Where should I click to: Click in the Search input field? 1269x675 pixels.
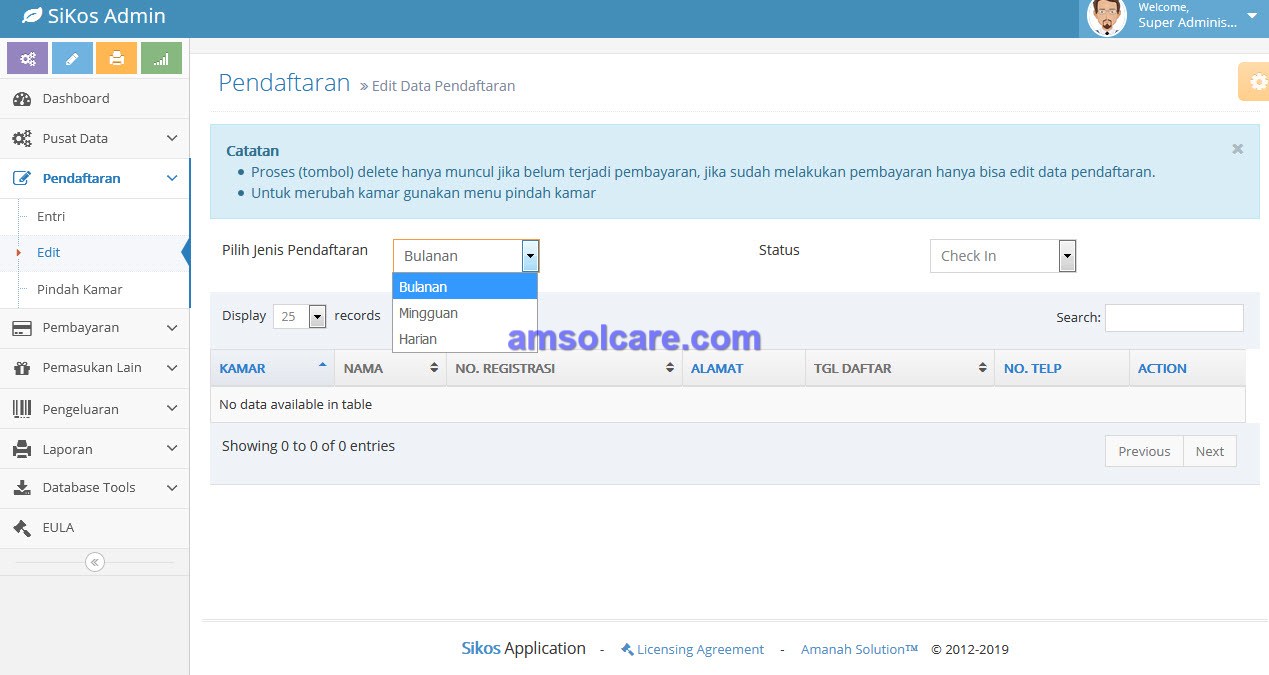click(1174, 318)
